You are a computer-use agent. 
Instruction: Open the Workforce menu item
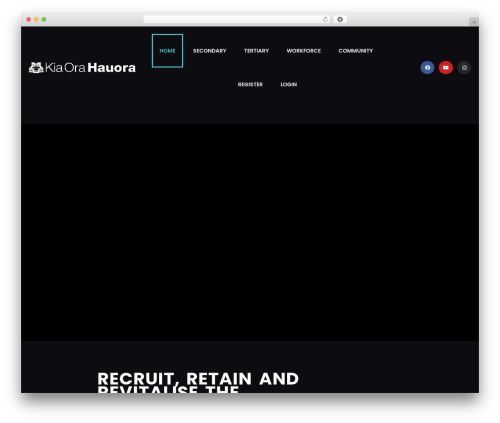point(304,51)
